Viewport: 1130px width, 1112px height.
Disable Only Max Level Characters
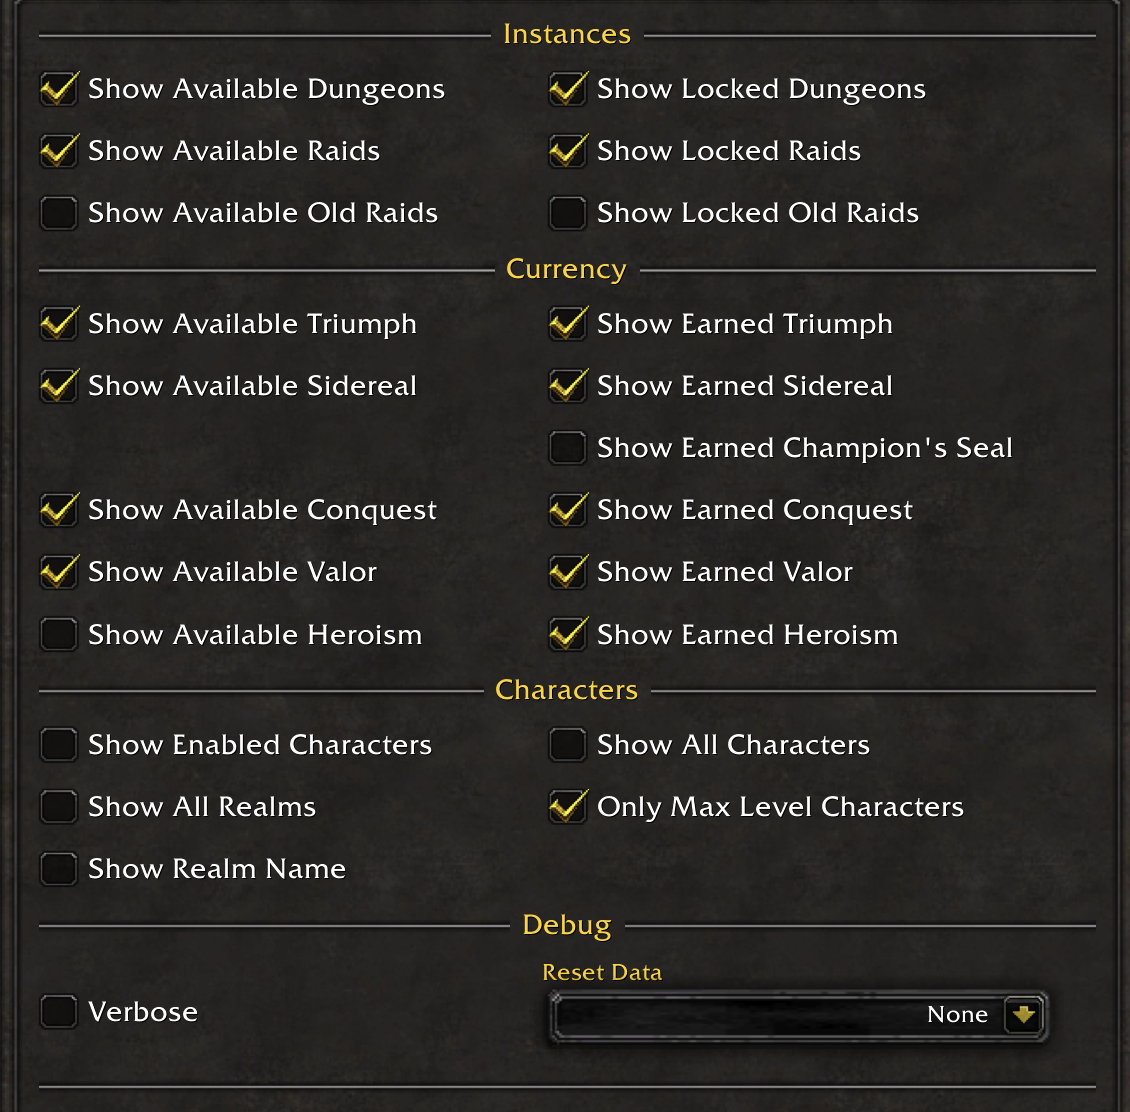[568, 807]
